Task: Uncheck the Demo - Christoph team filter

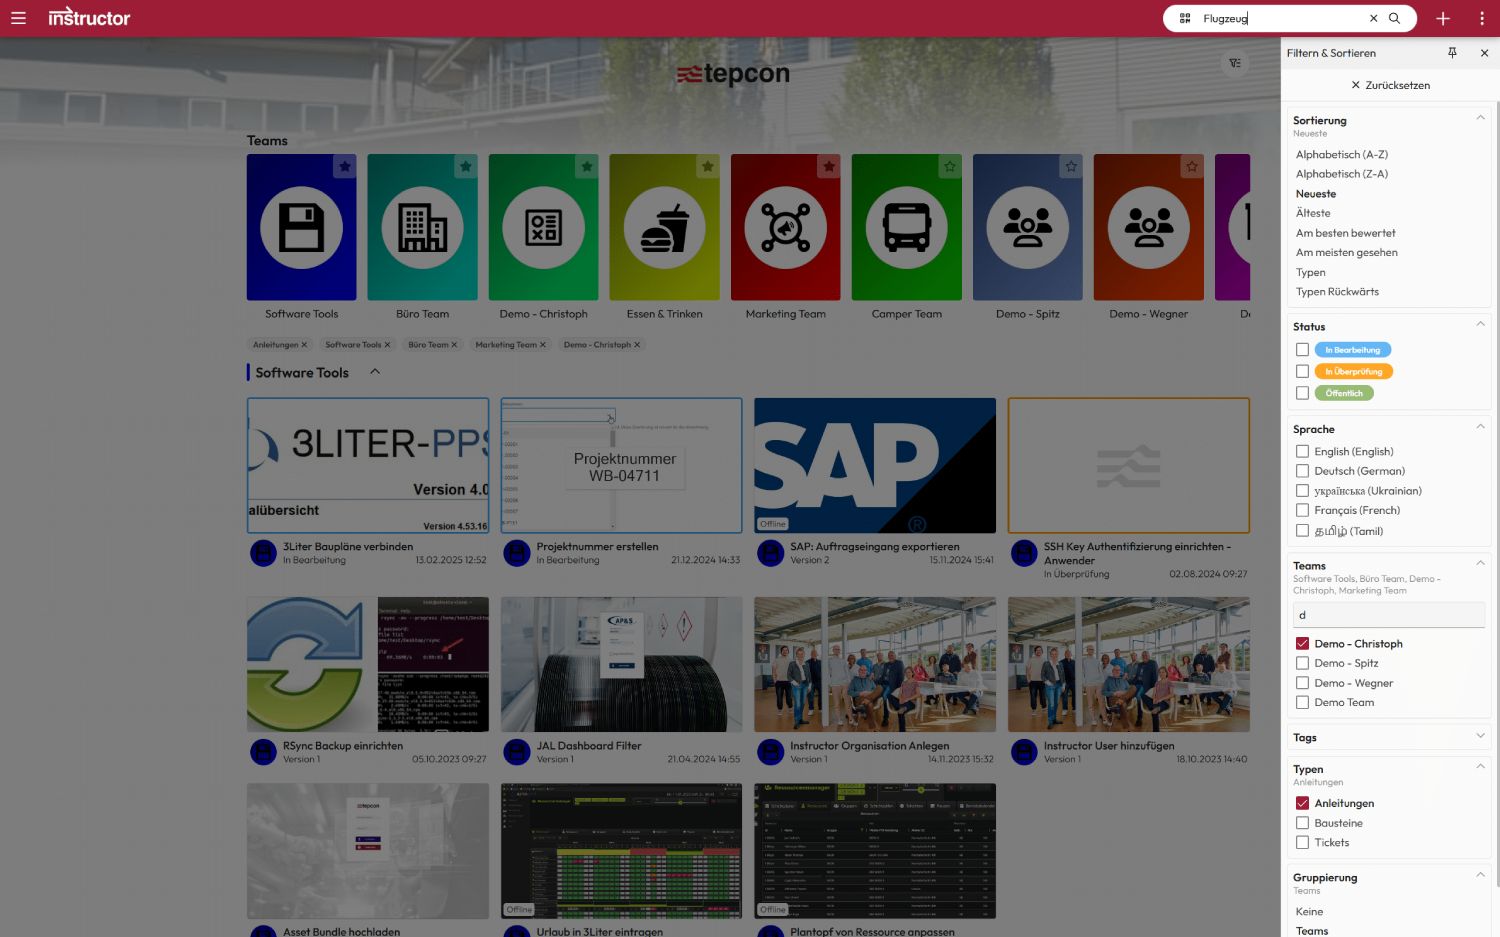Action: tap(1302, 643)
